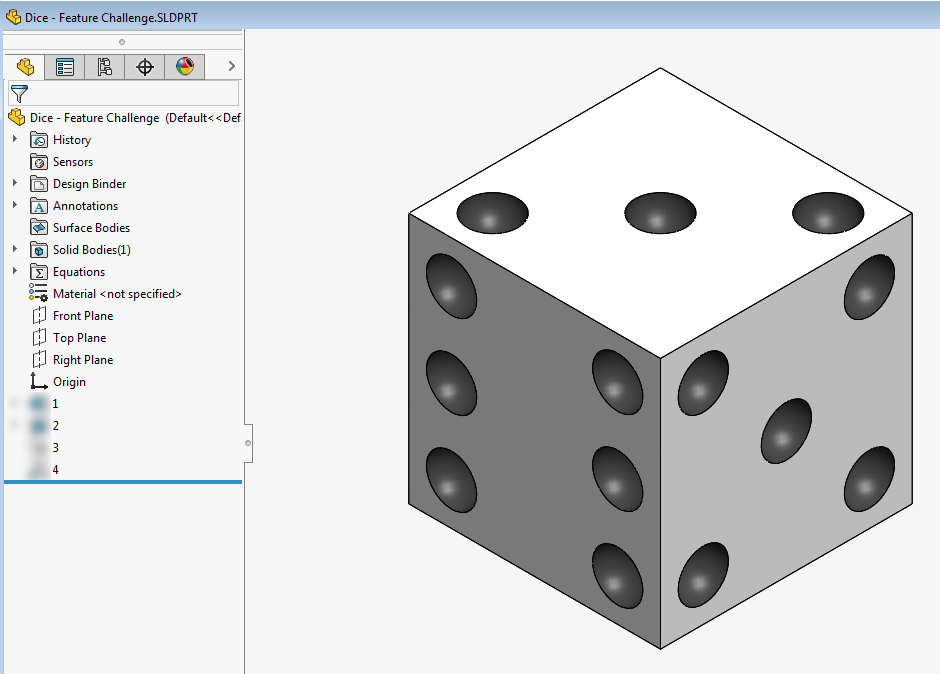
Task: Open the DisplayManager tab
Action: tap(183, 66)
